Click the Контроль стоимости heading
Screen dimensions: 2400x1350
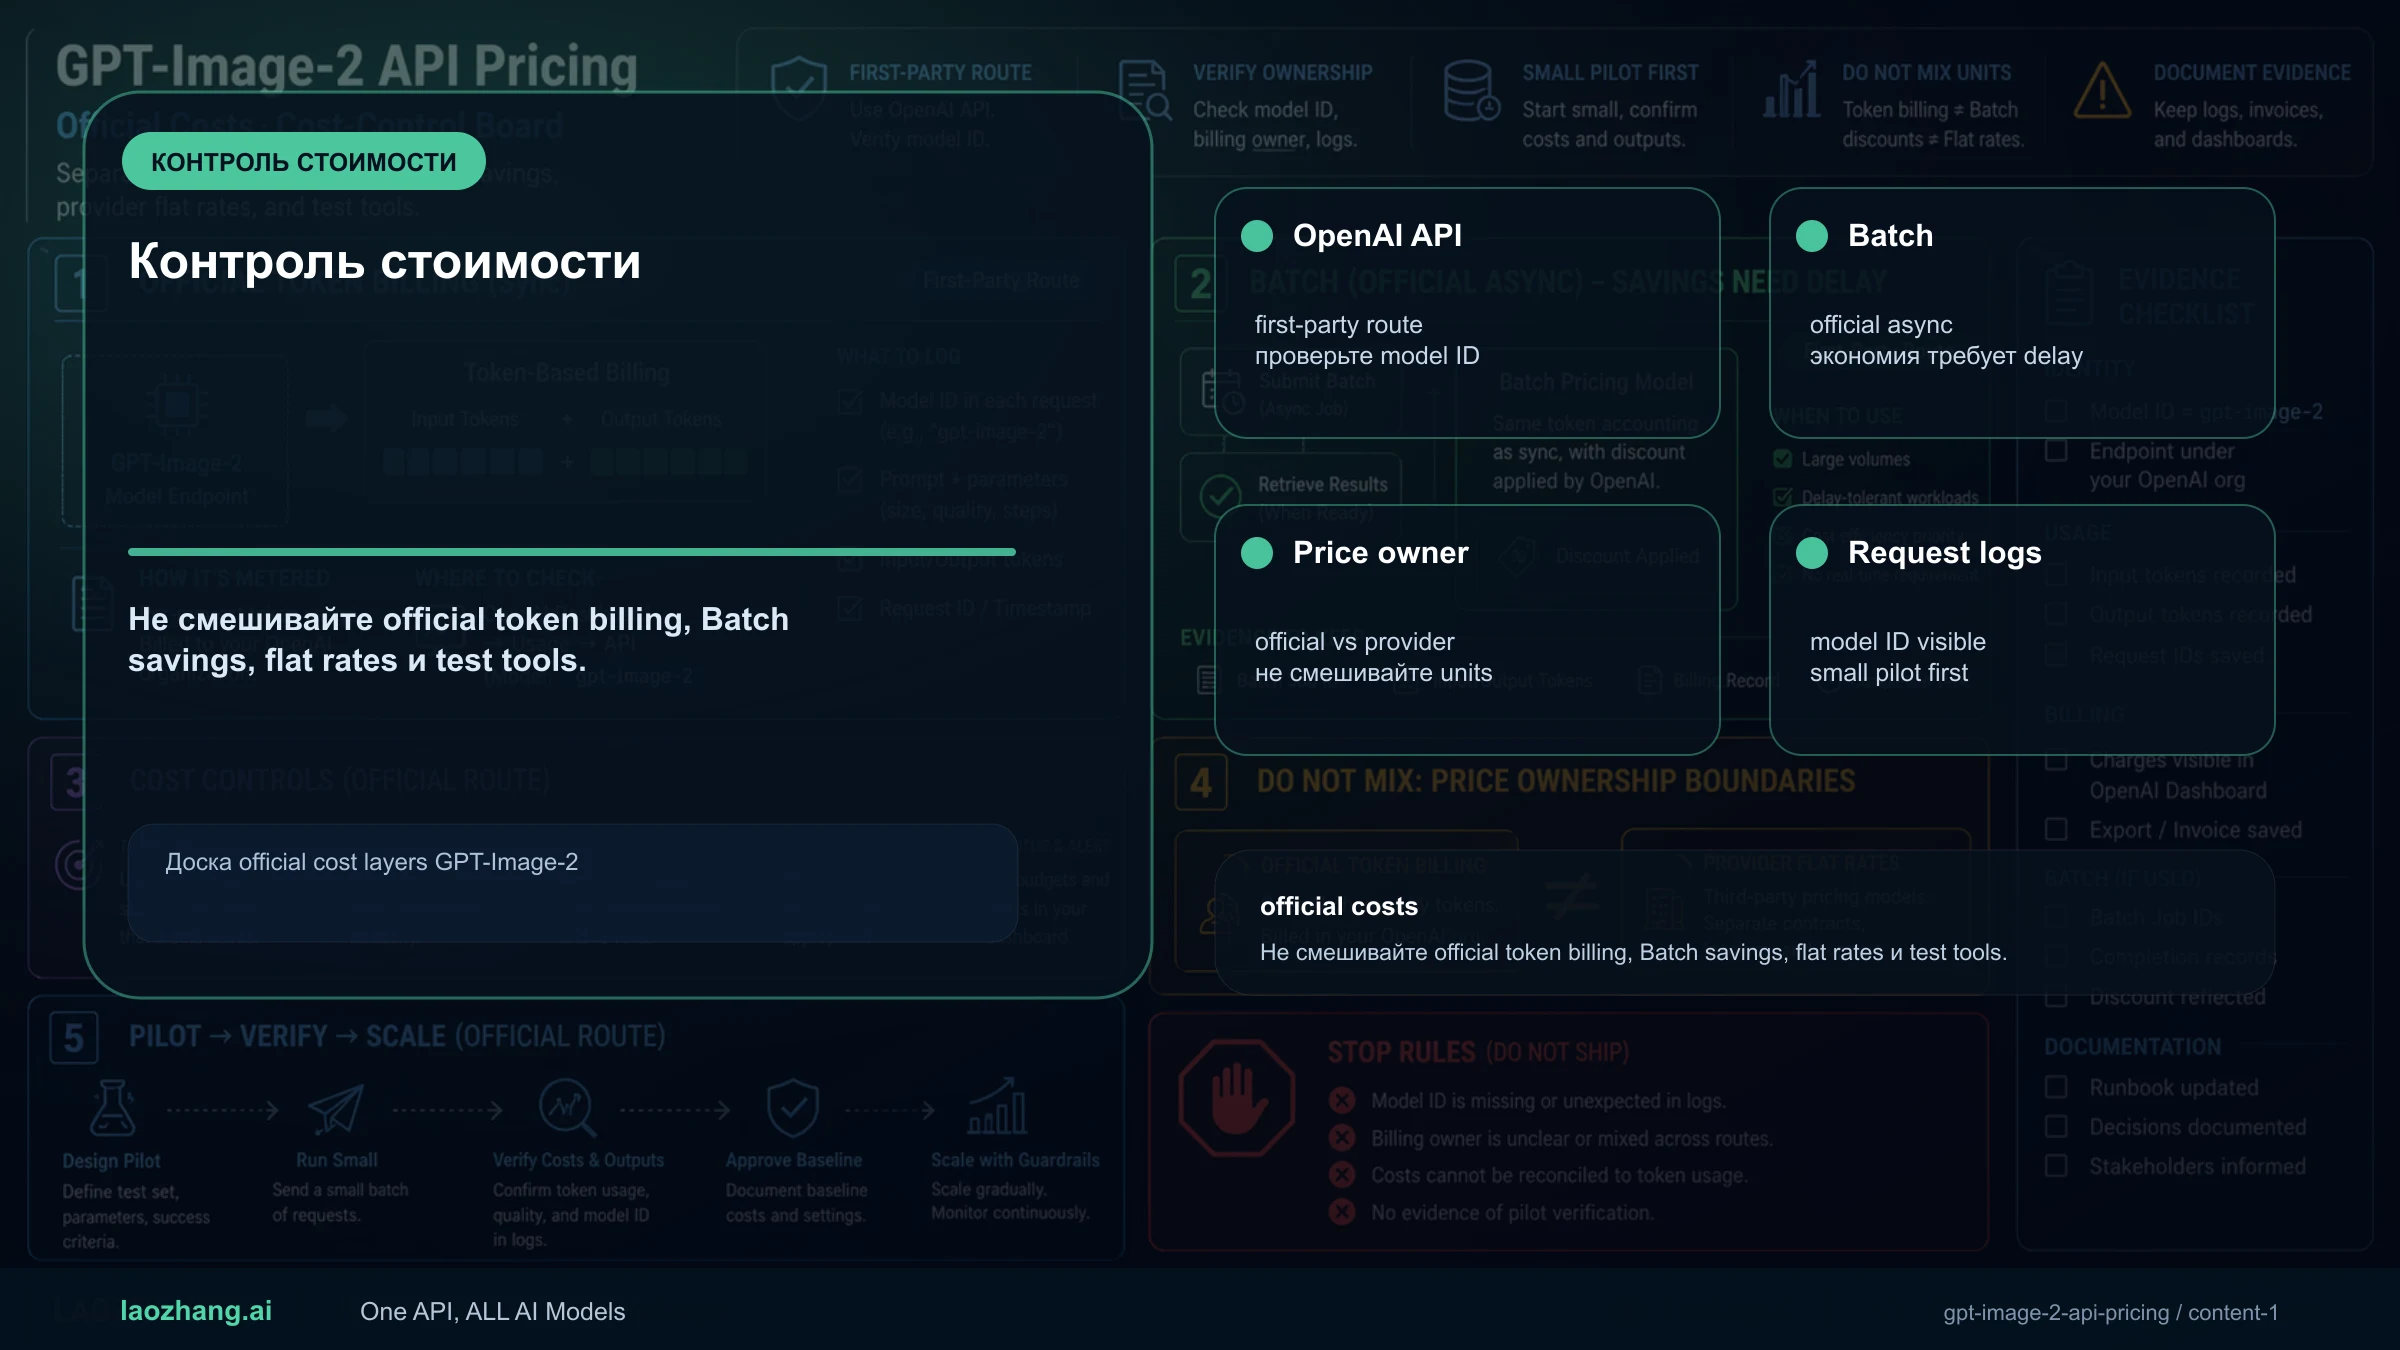pyautogui.click(x=385, y=261)
